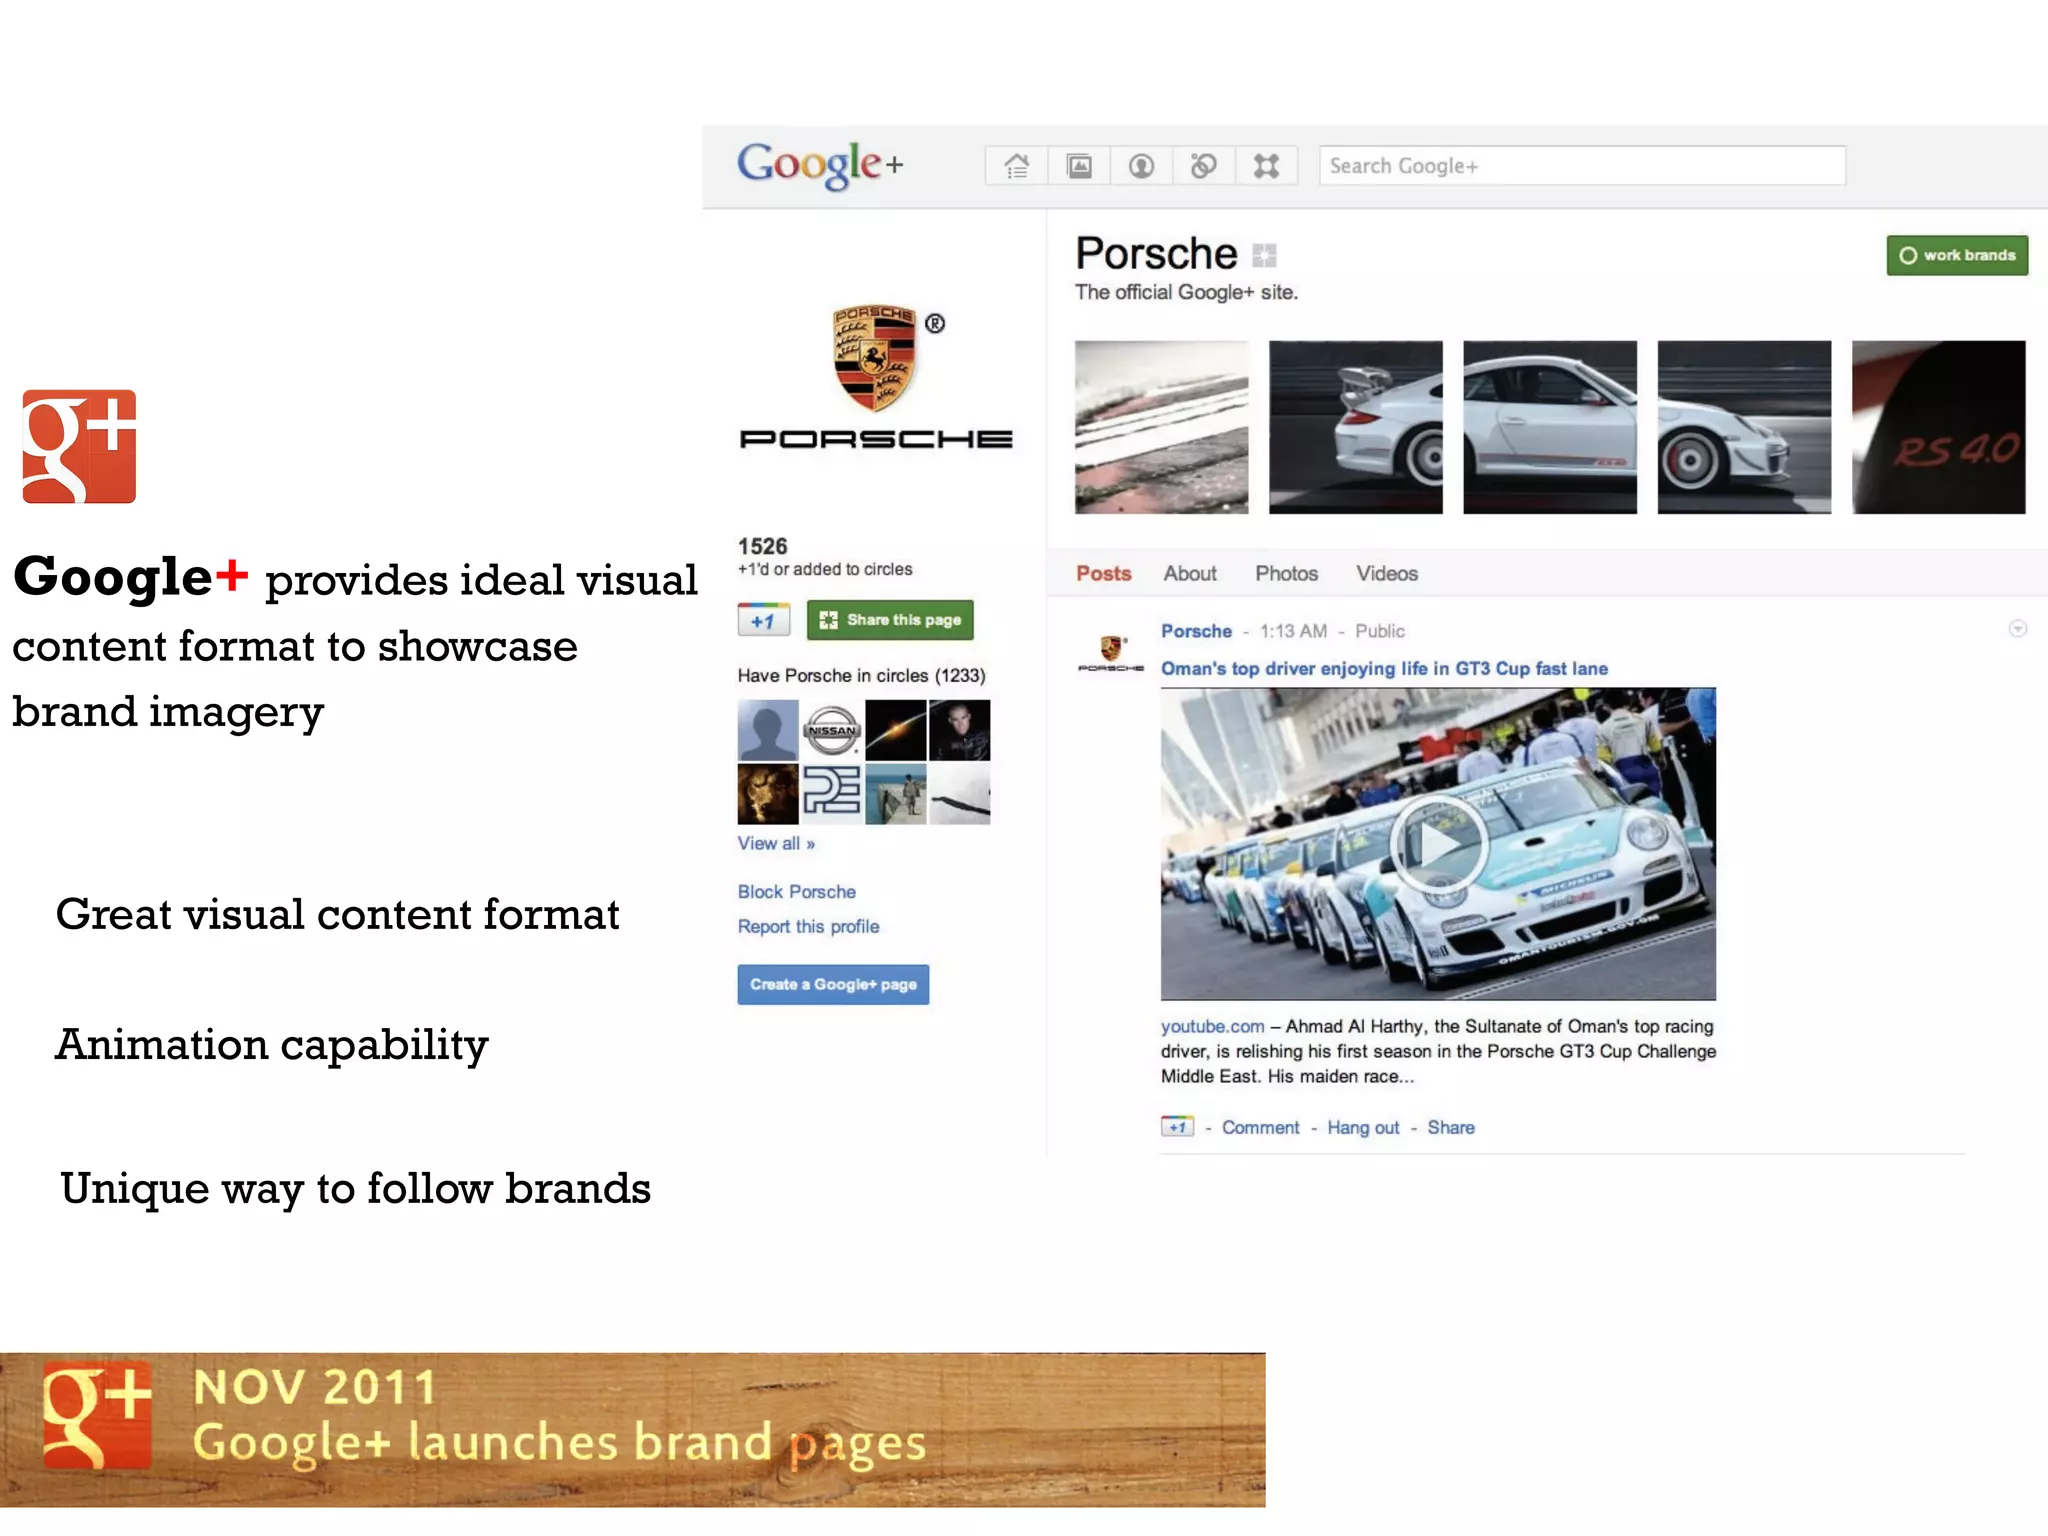Switch to the Videos tab
This screenshot has height=1536, width=2048.
click(1387, 574)
